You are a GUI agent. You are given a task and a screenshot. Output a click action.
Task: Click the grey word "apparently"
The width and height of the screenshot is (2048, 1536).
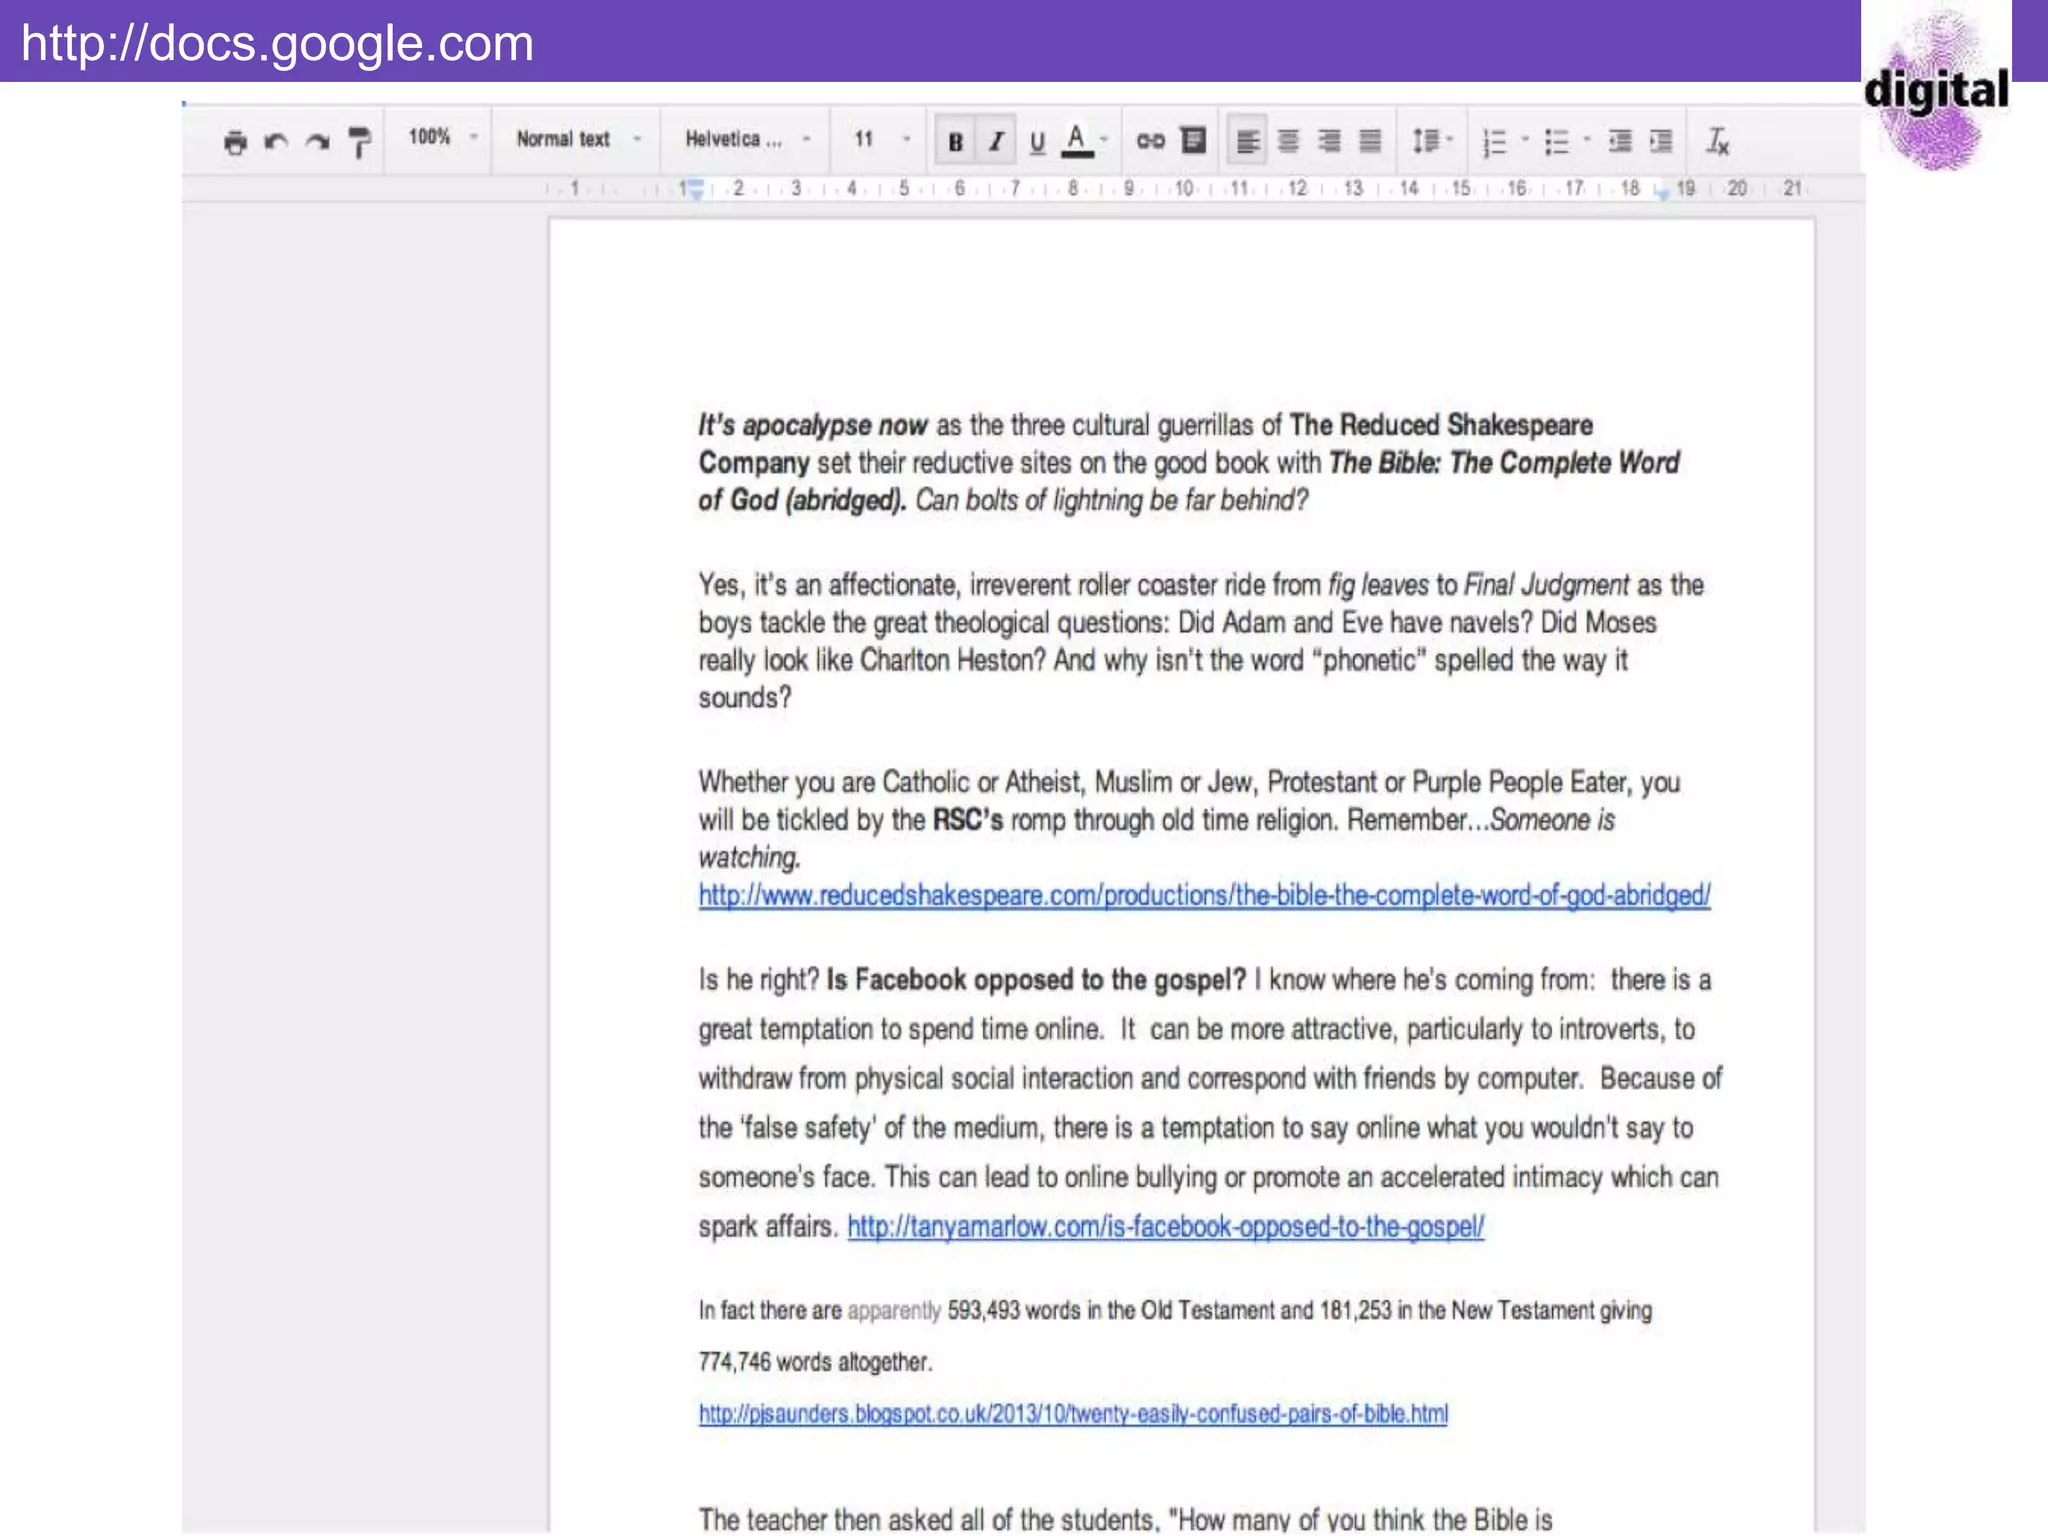[x=894, y=1311]
